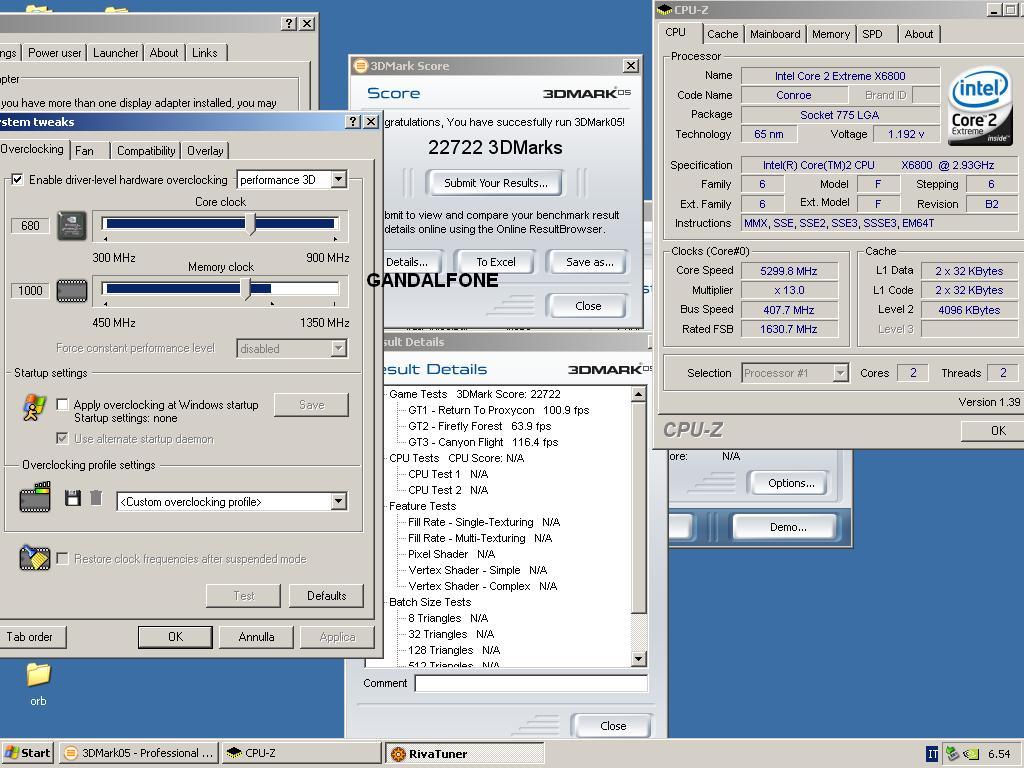Click OK in system tweaks dialog
This screenshot has width=1024, height=768.
click(x=175, y=637)
